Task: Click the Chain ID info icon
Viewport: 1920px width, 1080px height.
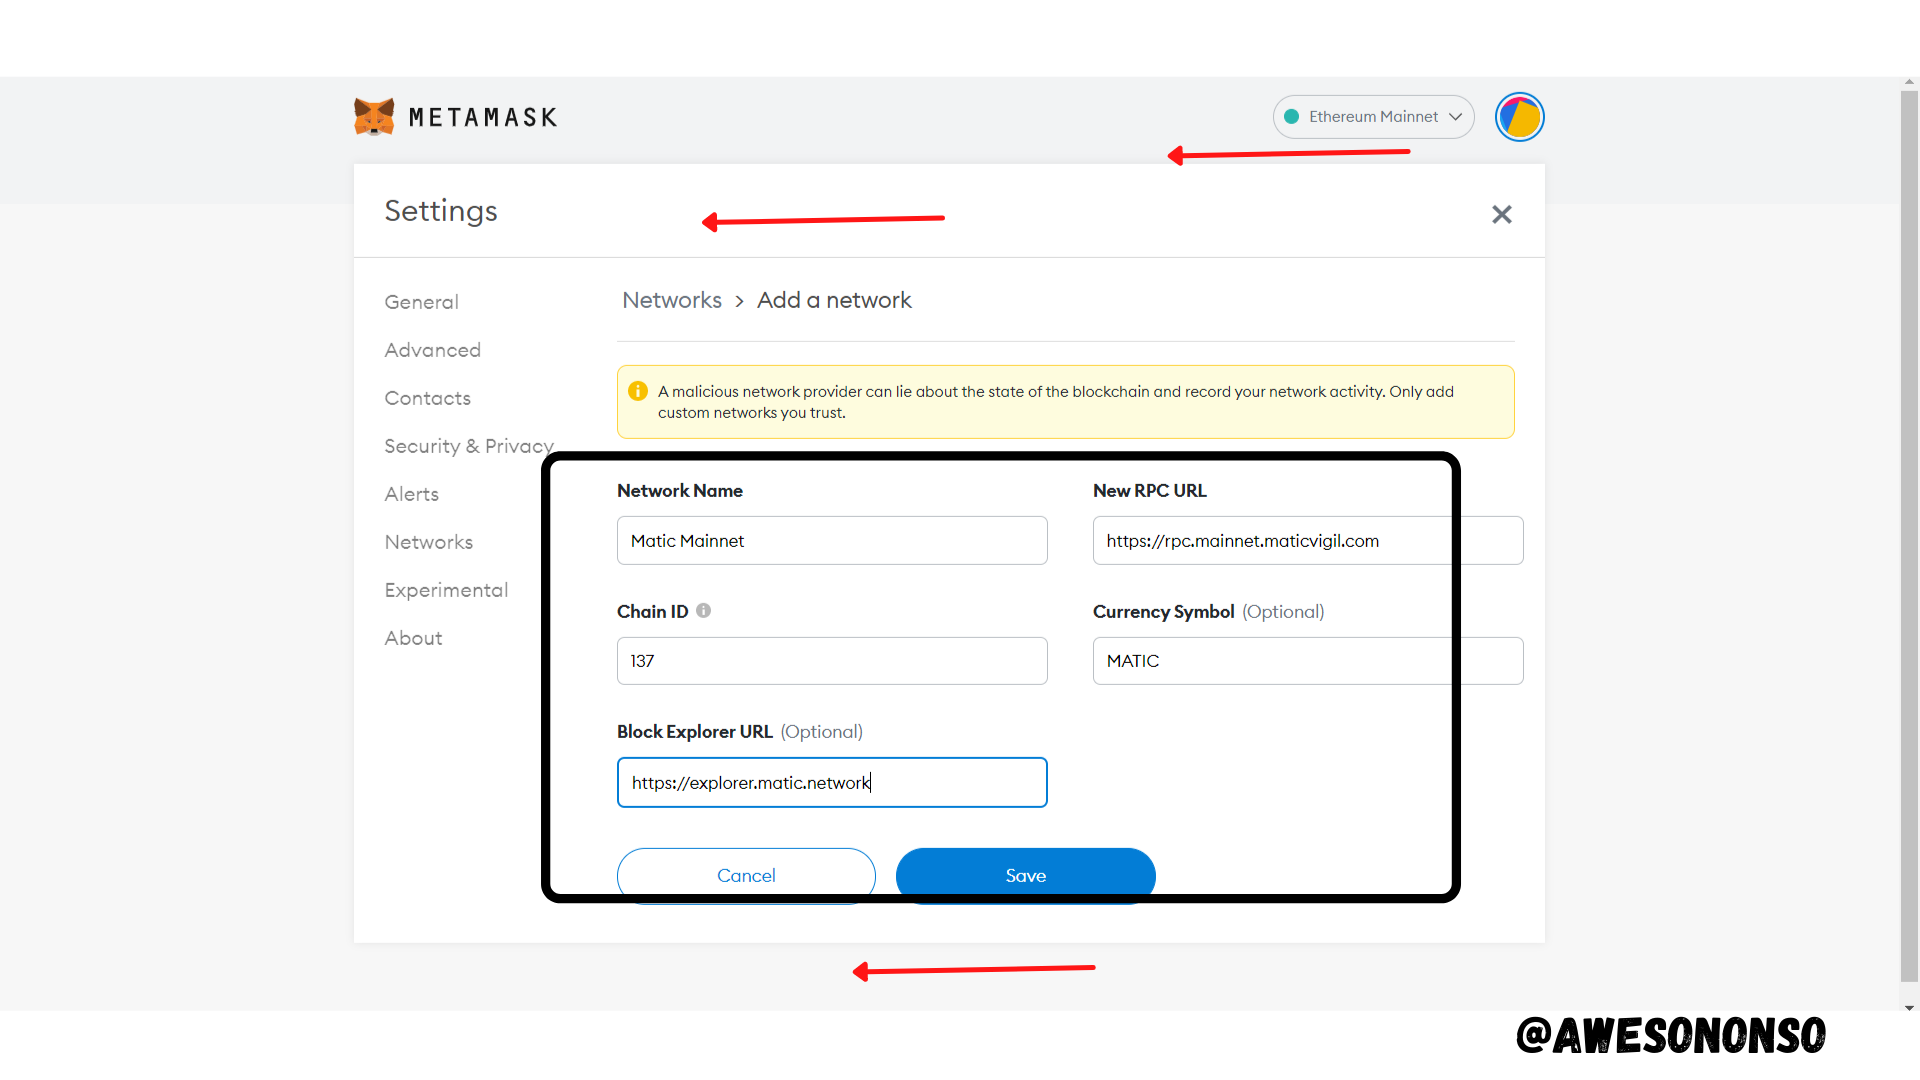Action: coord(704,611)
